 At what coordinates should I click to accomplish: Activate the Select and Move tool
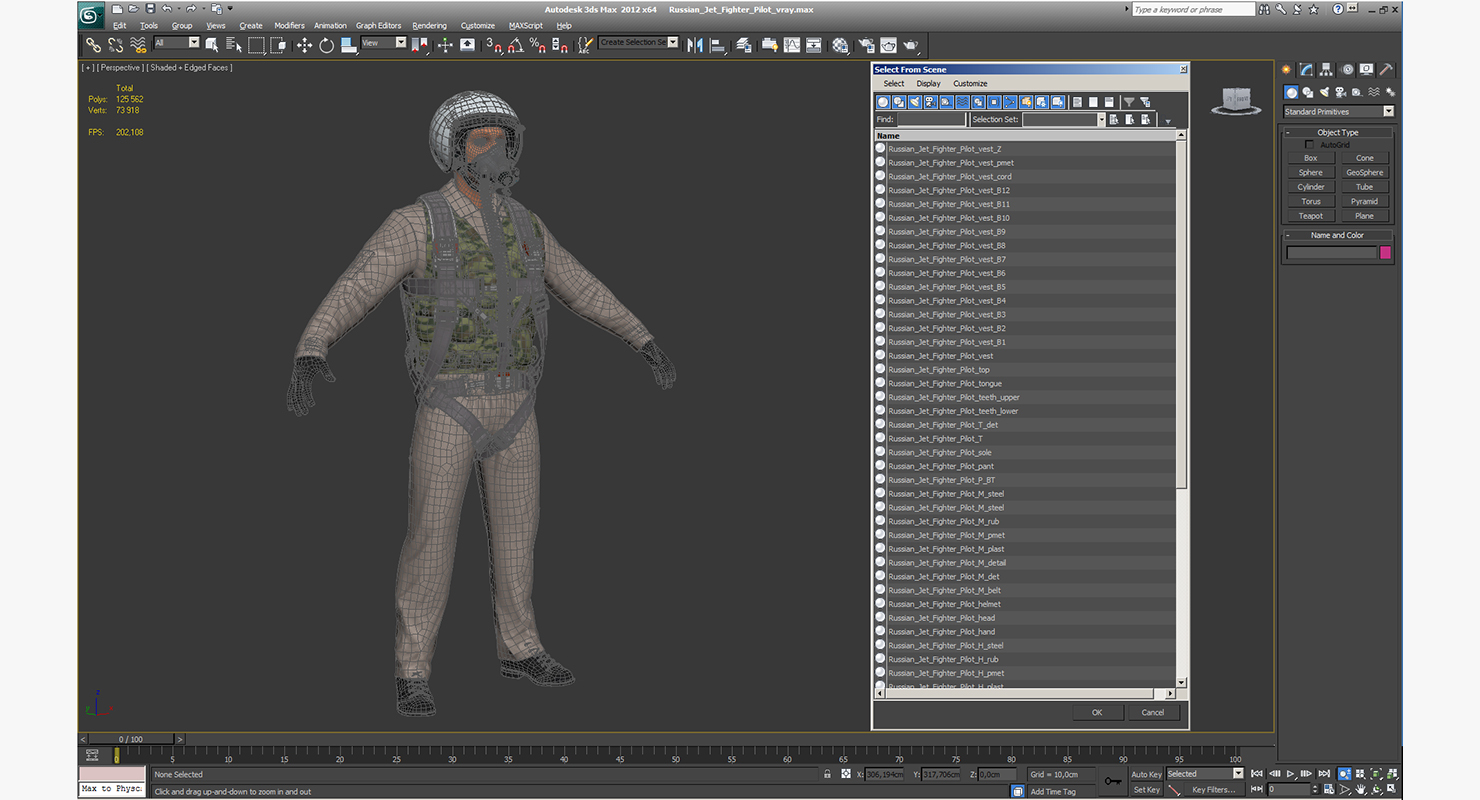coord(304,45)
